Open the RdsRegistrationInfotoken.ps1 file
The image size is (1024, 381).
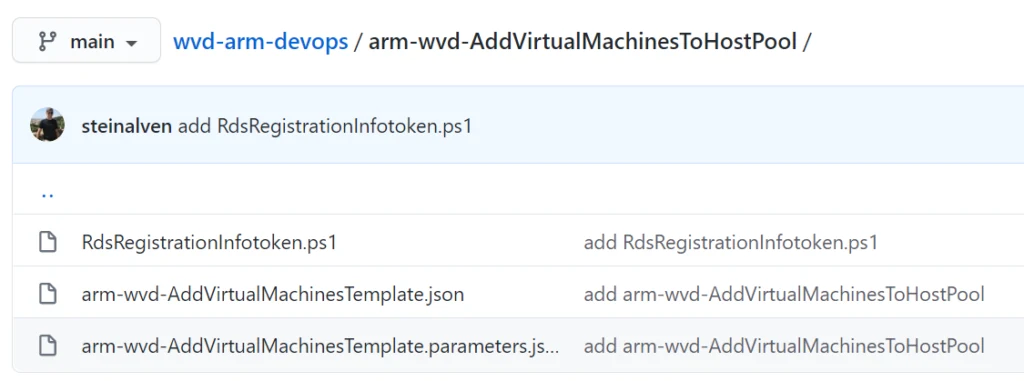point(209,242)
